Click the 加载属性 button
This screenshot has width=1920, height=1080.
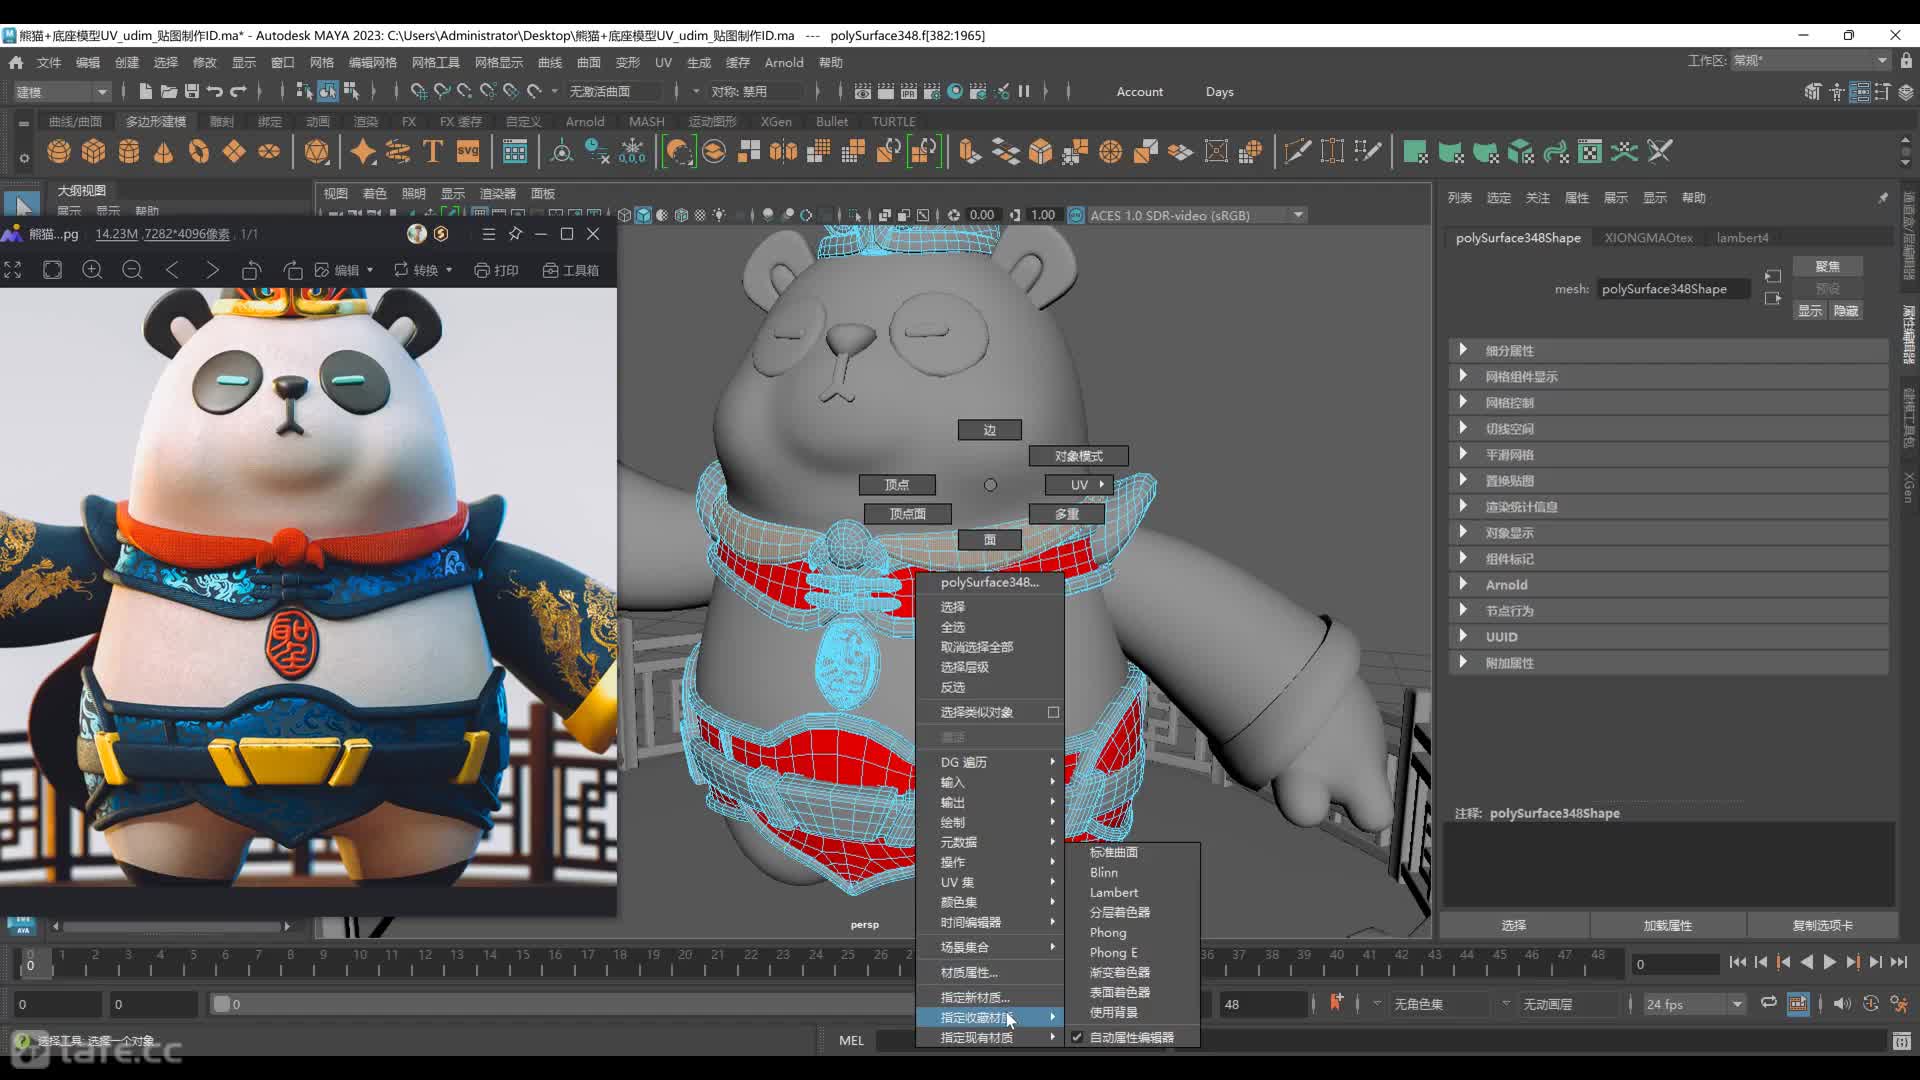[1667, 925]
